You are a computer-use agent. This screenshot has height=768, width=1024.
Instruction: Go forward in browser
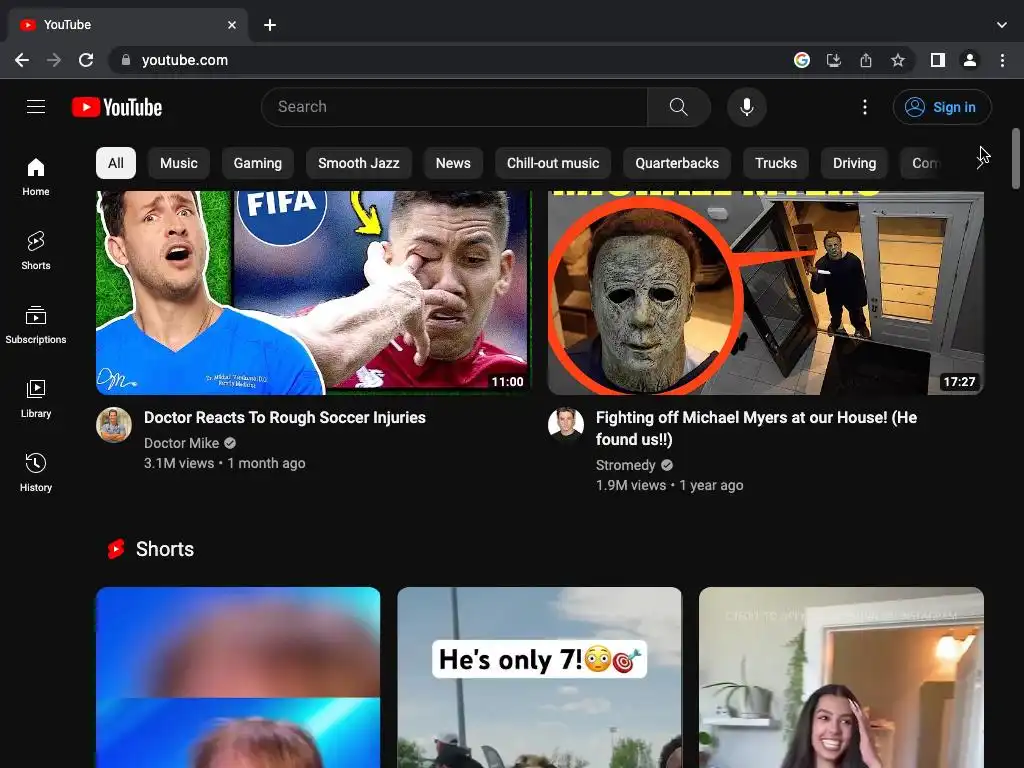pos(54,60)
